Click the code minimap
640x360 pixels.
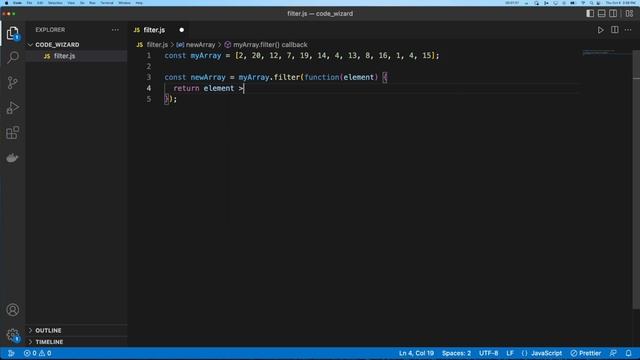click(x=599, y=52)
